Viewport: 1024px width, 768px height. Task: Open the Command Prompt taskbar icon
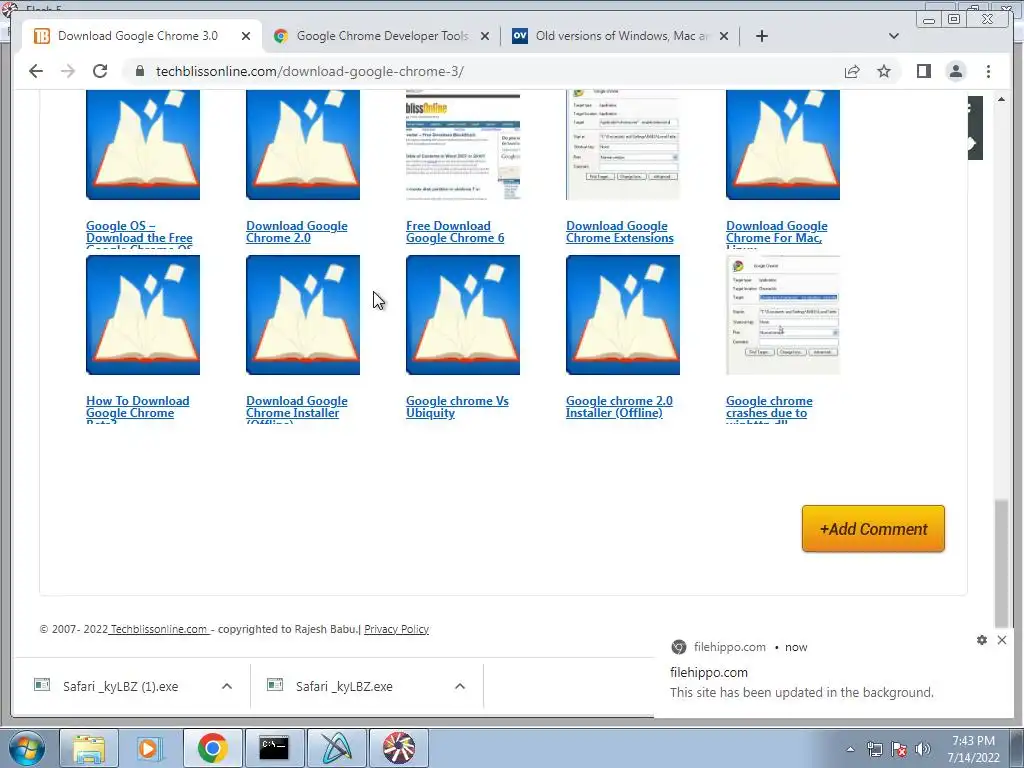274,748
